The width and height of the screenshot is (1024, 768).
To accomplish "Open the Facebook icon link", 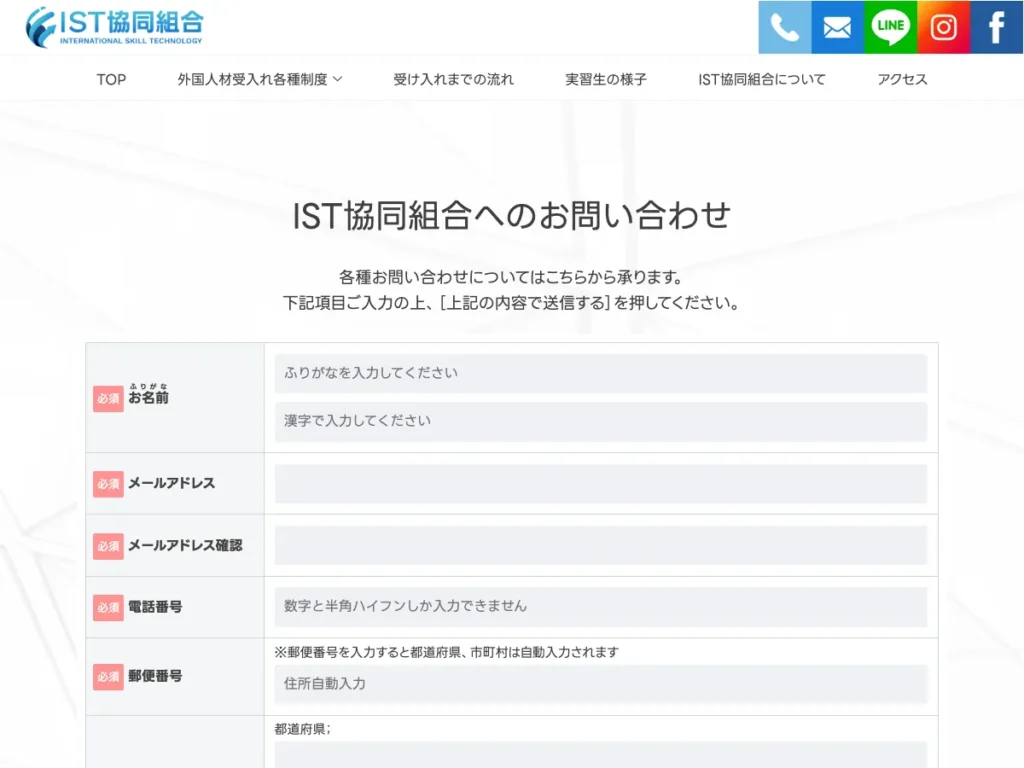I will [997, 27].
